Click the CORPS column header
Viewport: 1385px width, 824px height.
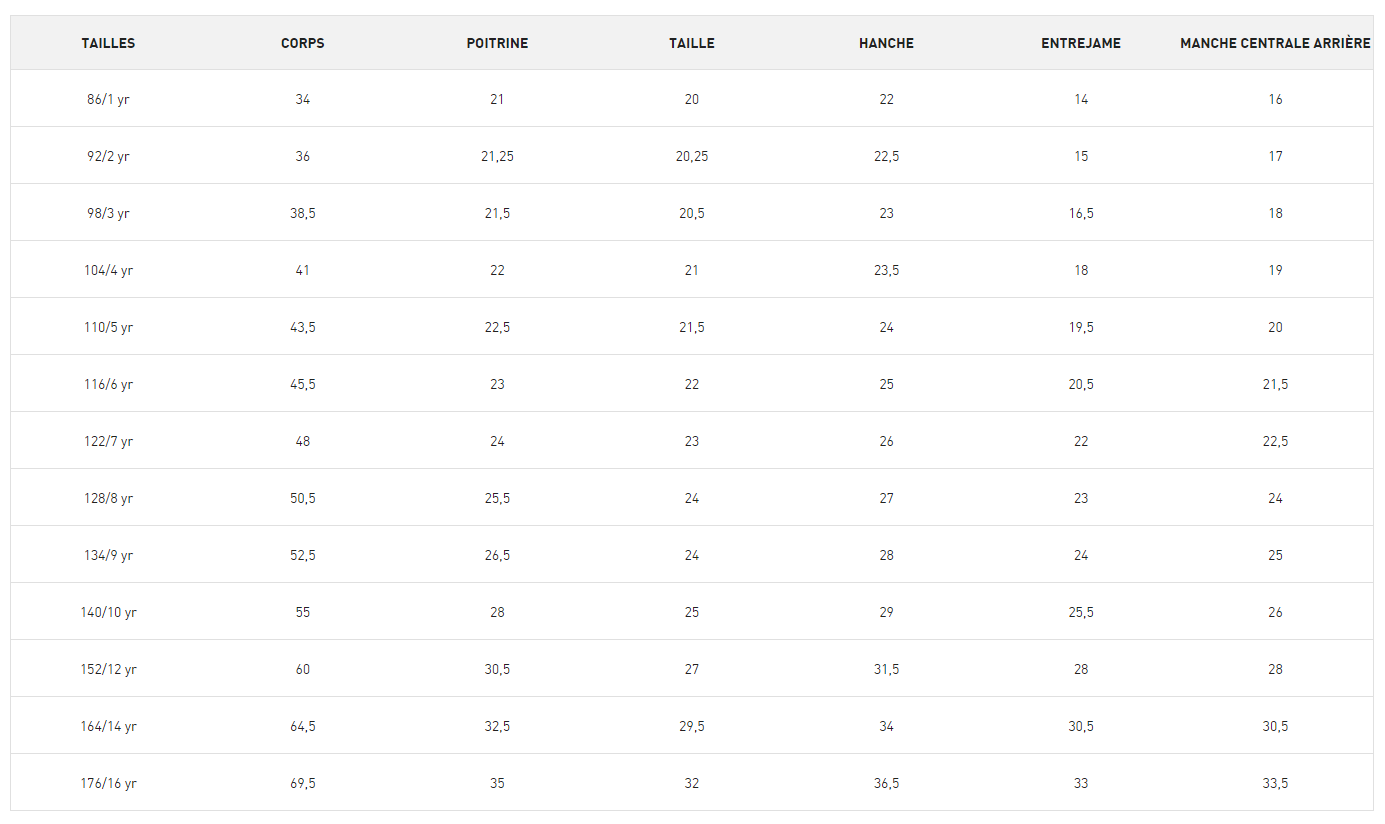303,43
